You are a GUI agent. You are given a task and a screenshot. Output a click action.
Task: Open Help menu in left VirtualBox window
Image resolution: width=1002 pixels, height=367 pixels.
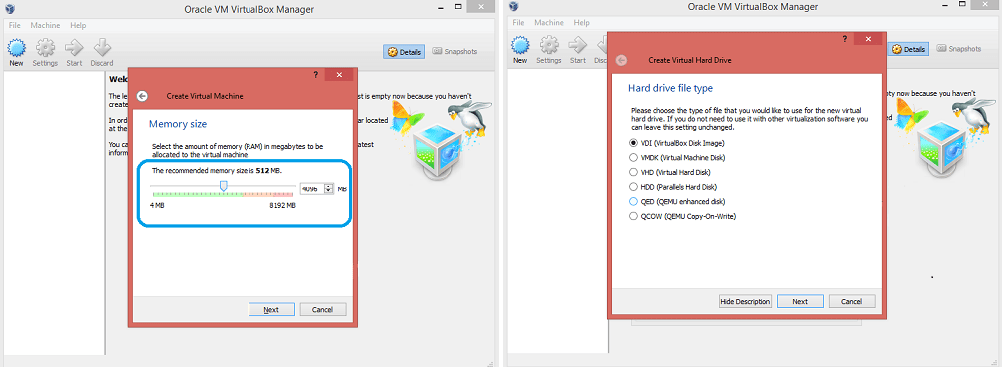click(x=78, y=26)
